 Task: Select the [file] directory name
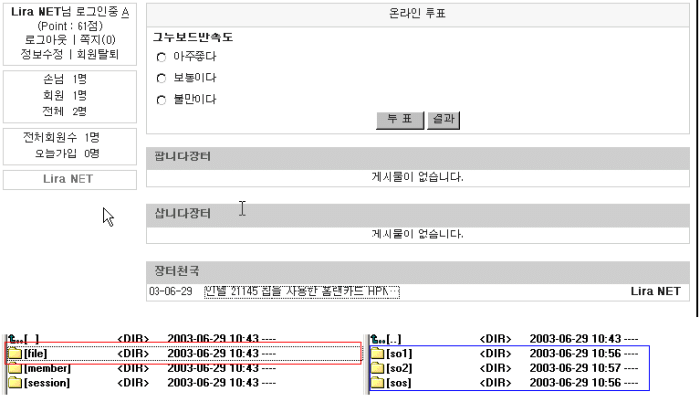click(x=36, y=354)
